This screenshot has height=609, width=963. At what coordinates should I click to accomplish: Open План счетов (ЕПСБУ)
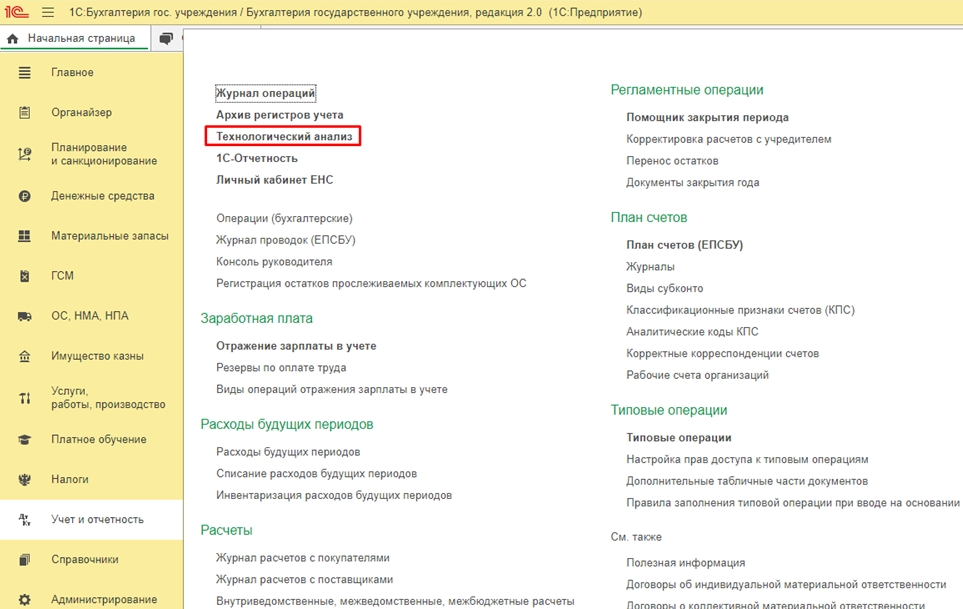coord(684,245)
